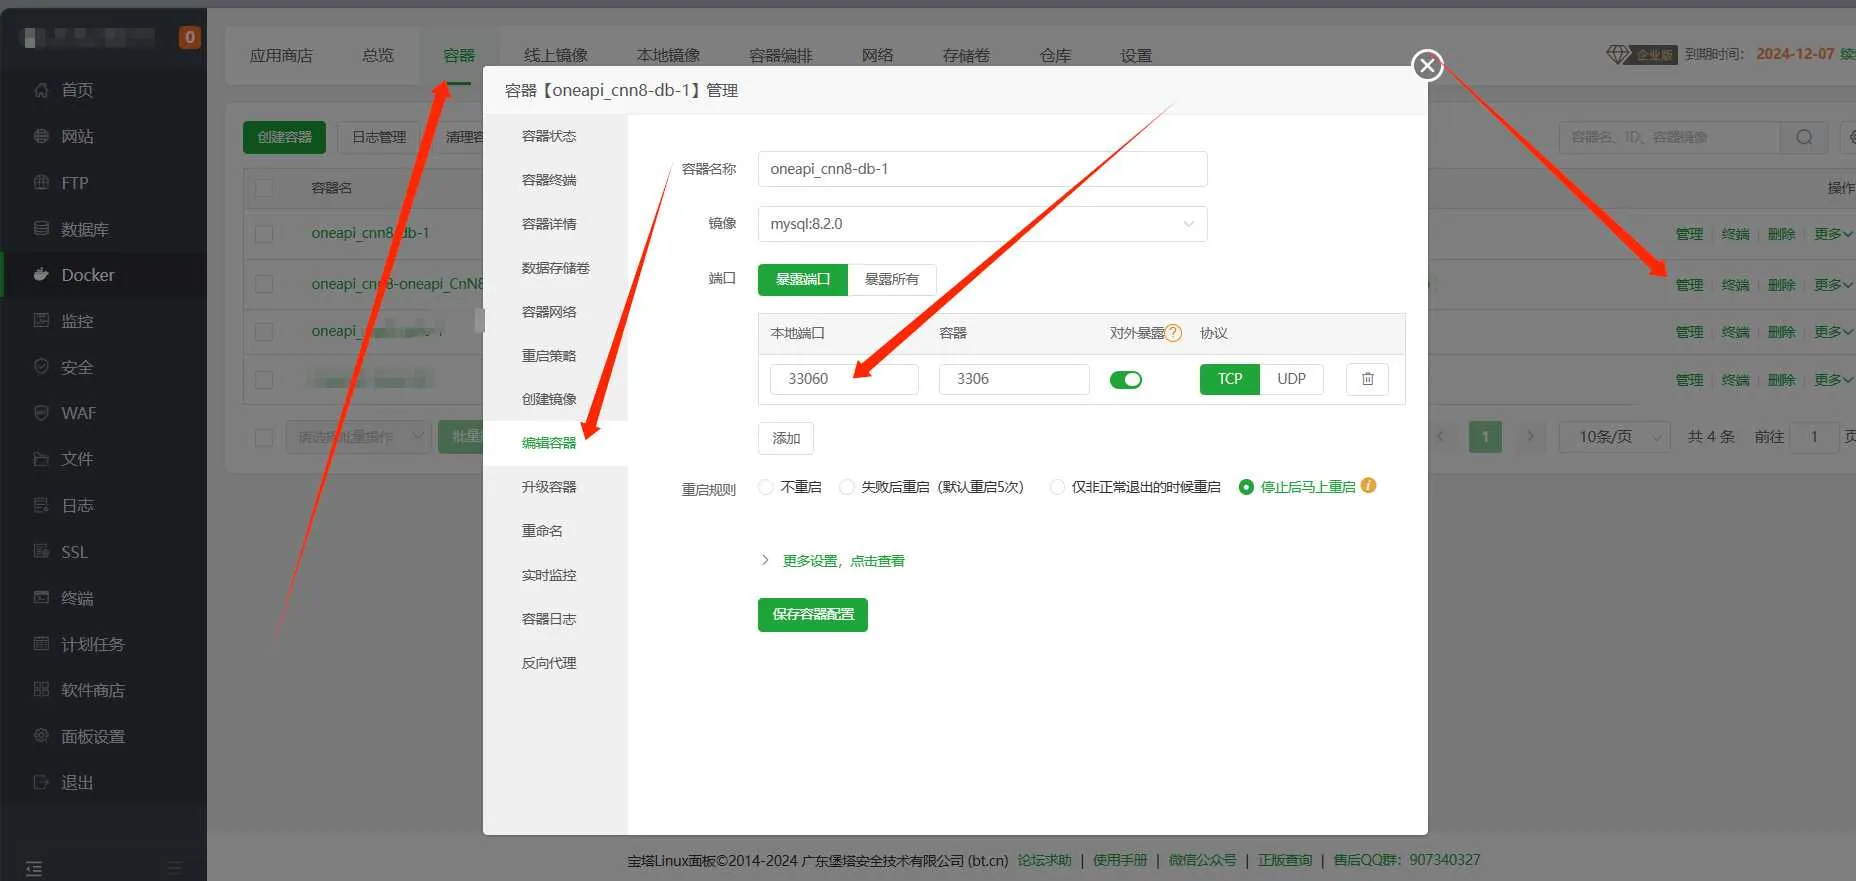The width and height of the screenshot is (1856, 881).
Task: Select the TCP protocol button
Action: (x=1230, y=379)
